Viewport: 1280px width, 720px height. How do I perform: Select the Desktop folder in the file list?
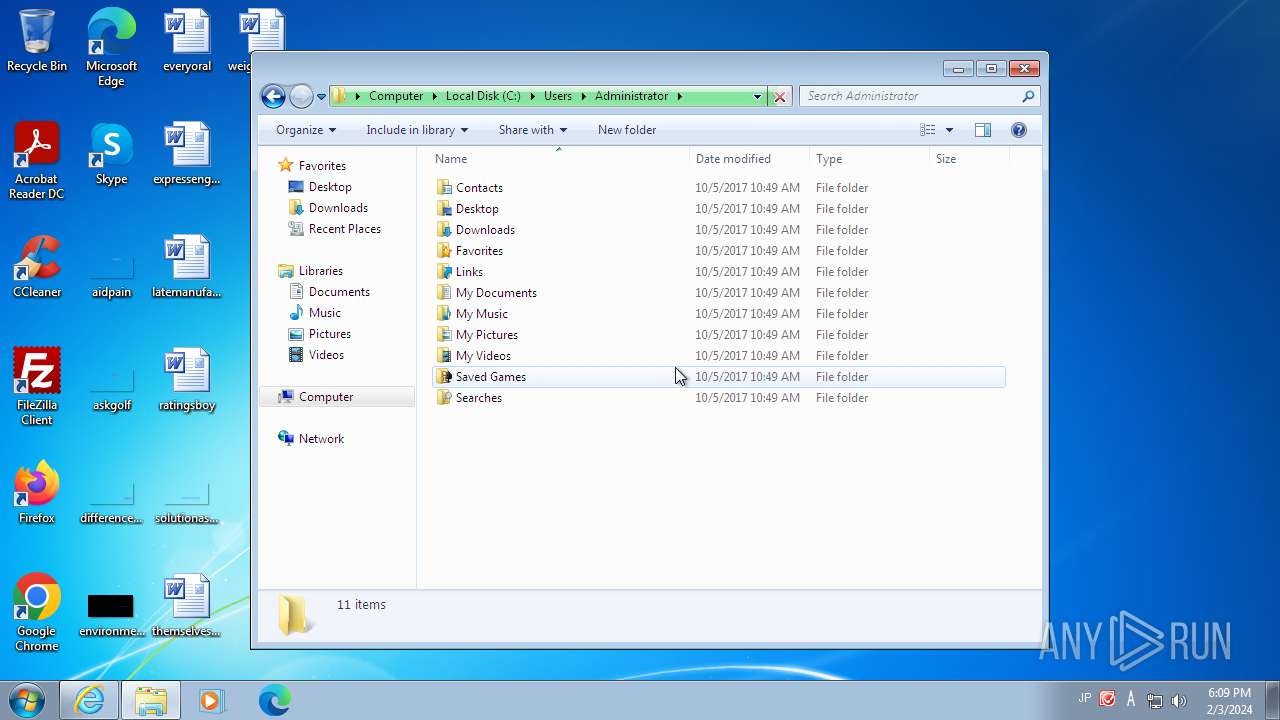tap(477, 209)
